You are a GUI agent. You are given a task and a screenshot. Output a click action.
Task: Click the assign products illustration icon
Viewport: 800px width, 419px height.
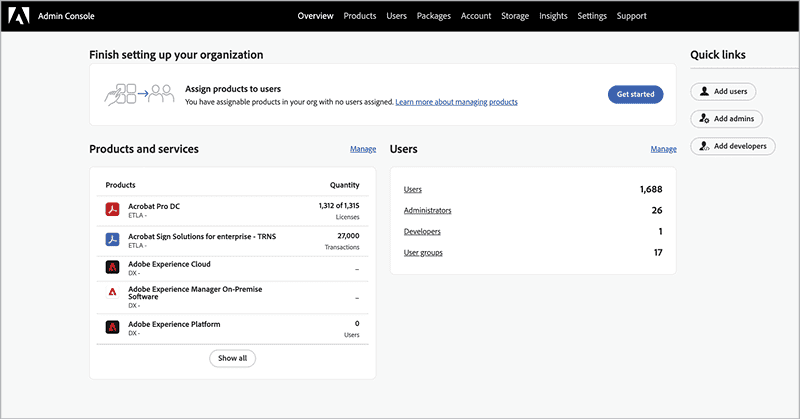click(x=139, y=94)
